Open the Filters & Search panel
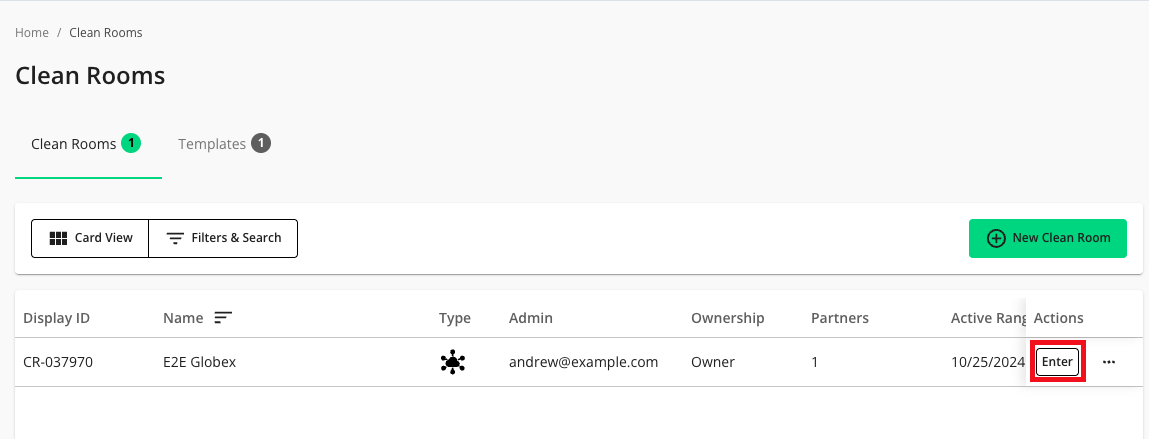The width and height of the screenshot is (1149, 439). (223, 238)
